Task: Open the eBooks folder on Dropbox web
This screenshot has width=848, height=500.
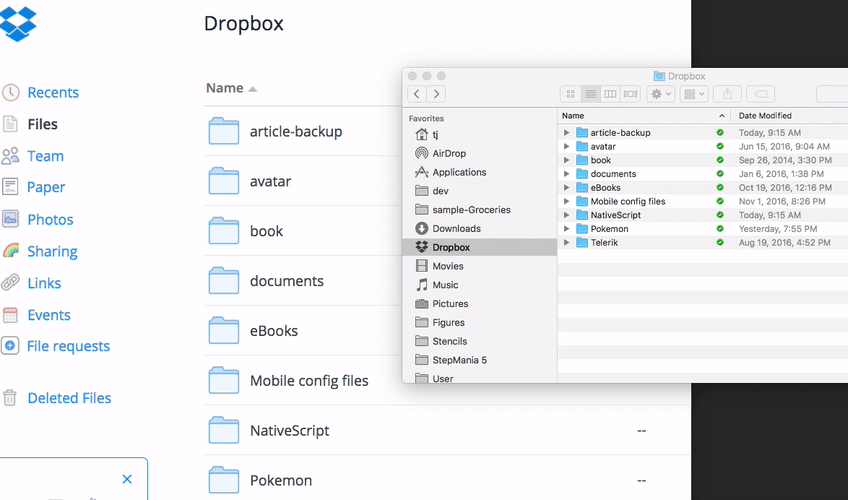Action: point(273,331)
